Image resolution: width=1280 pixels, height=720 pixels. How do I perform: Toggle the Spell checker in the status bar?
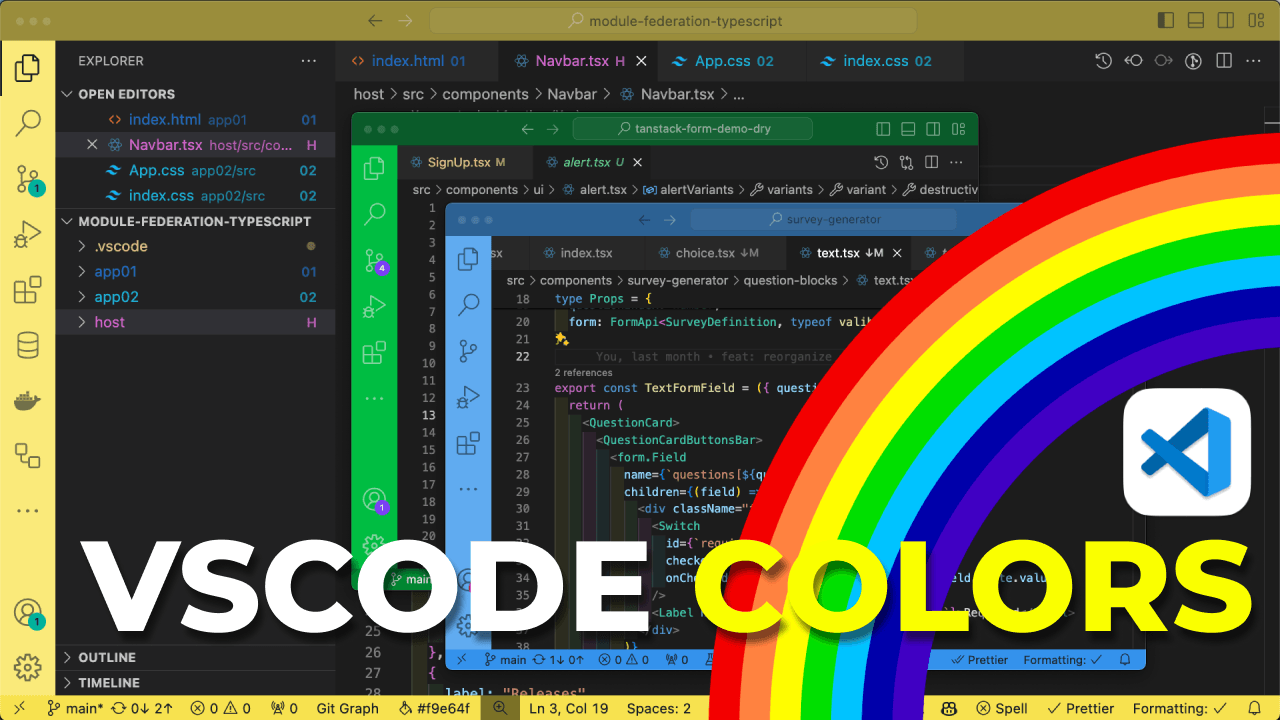(x=1001, y=708)
